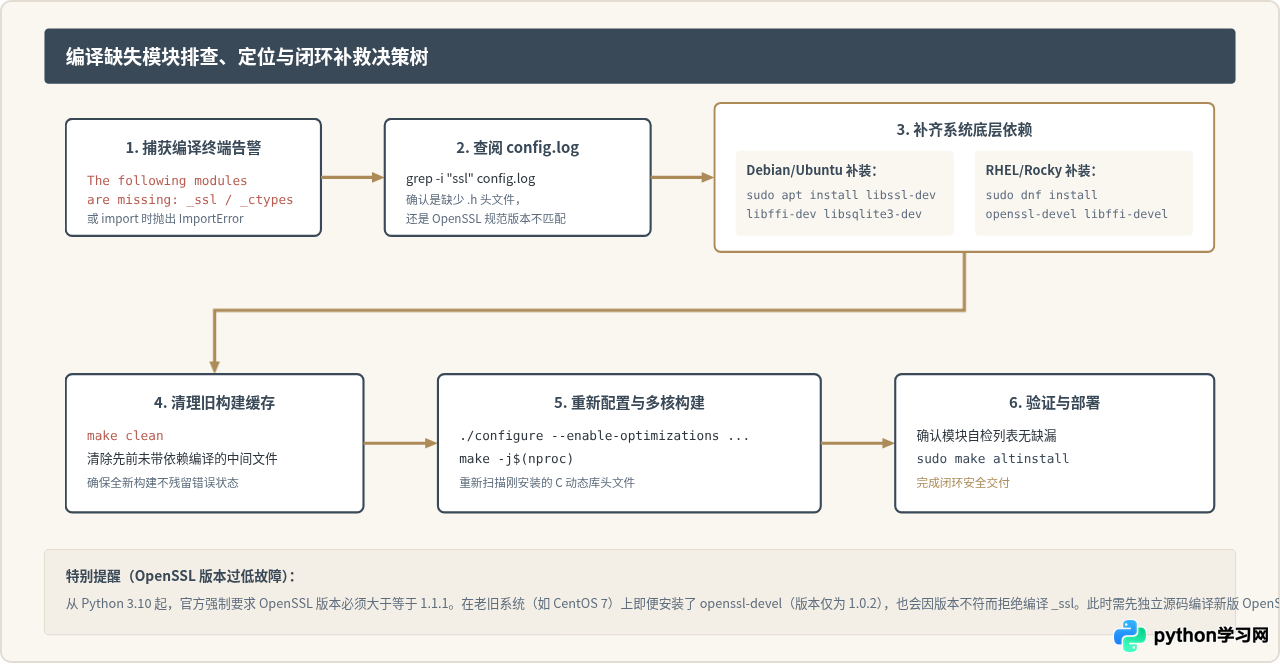Click command 'sudo dnf install'
Image resolution: width=1280 pixels, height=664 pixels.
coord(1041,195)
